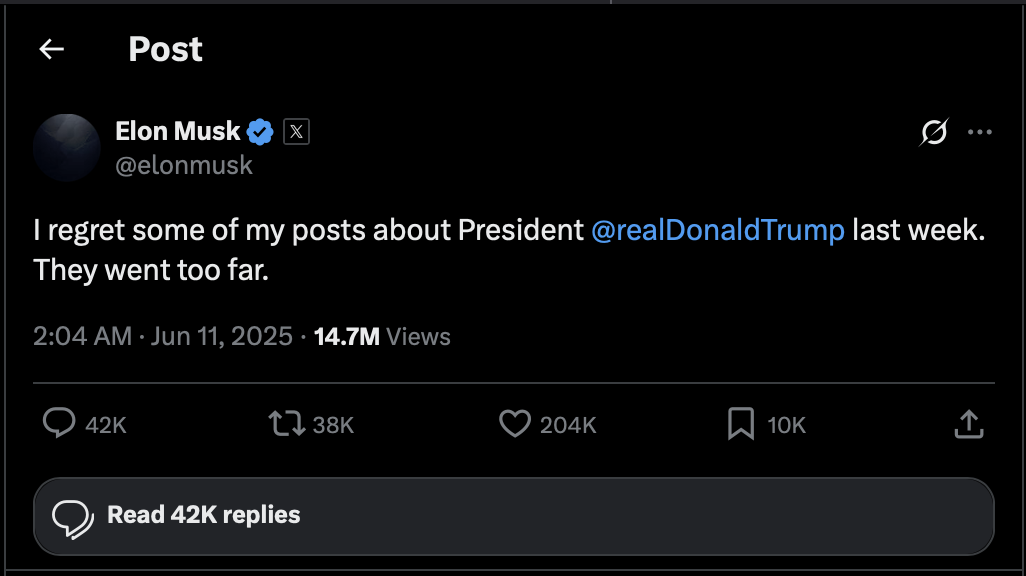1026x576 pixels.
Task: Open the @realDonaldTrump mention link
Action: click(x=718, y=231)
